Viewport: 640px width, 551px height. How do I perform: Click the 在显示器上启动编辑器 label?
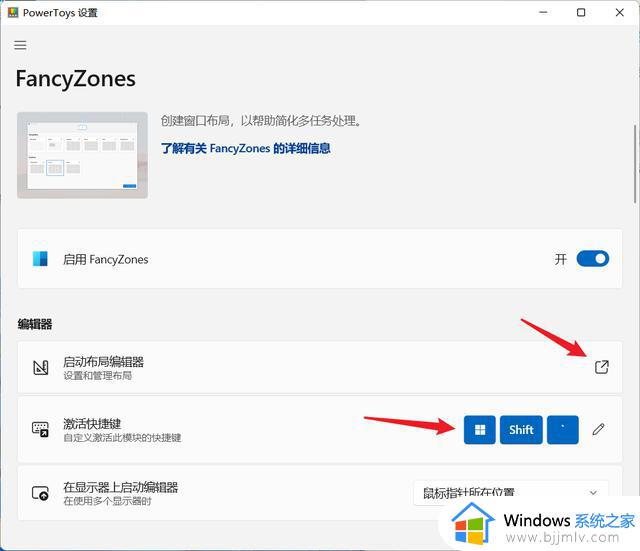(x=120, y=487)
